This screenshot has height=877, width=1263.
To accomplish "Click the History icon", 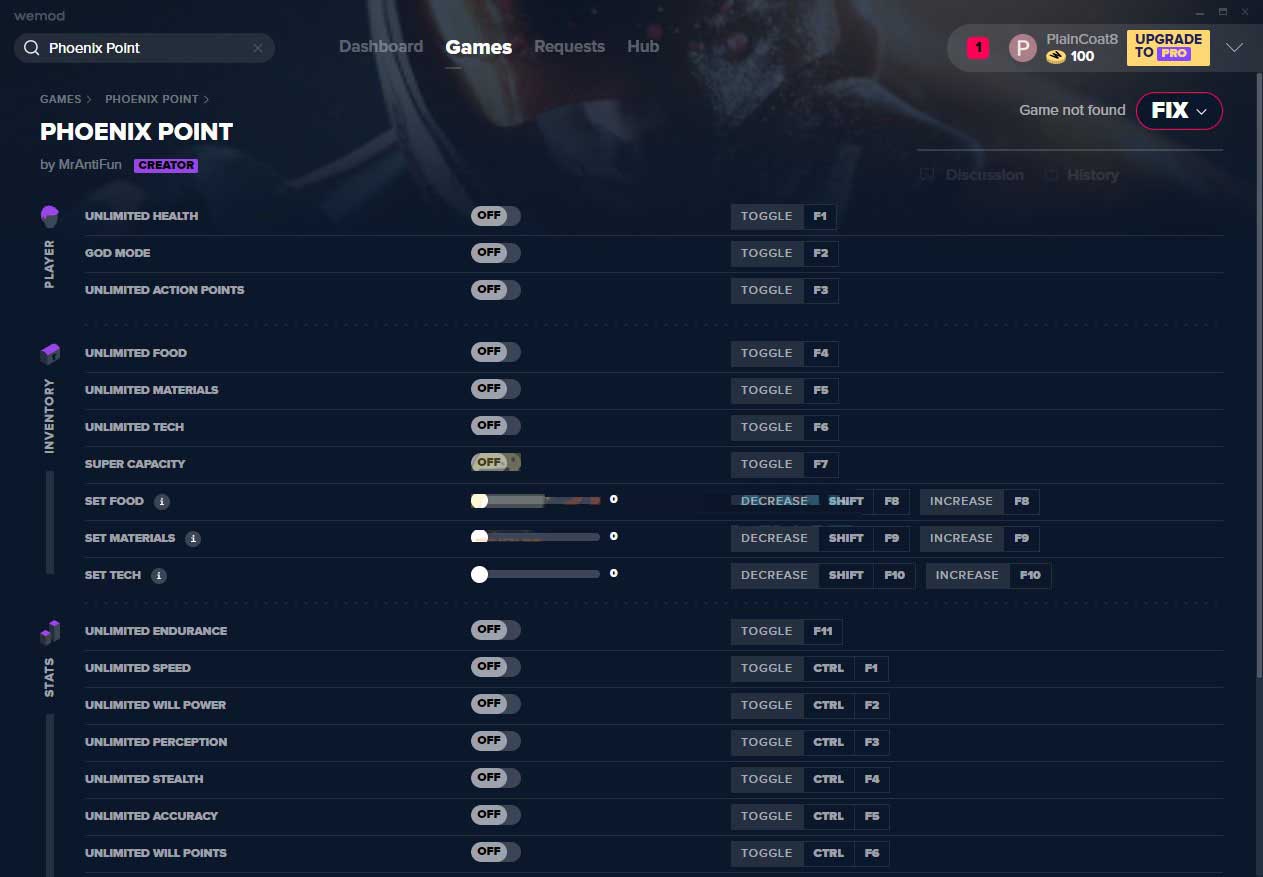I will pyautogui.click(x=1051, y=175).
